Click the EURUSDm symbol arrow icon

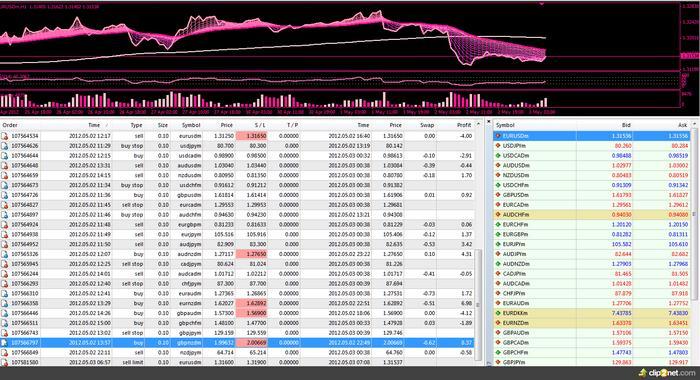click(498, 136)
